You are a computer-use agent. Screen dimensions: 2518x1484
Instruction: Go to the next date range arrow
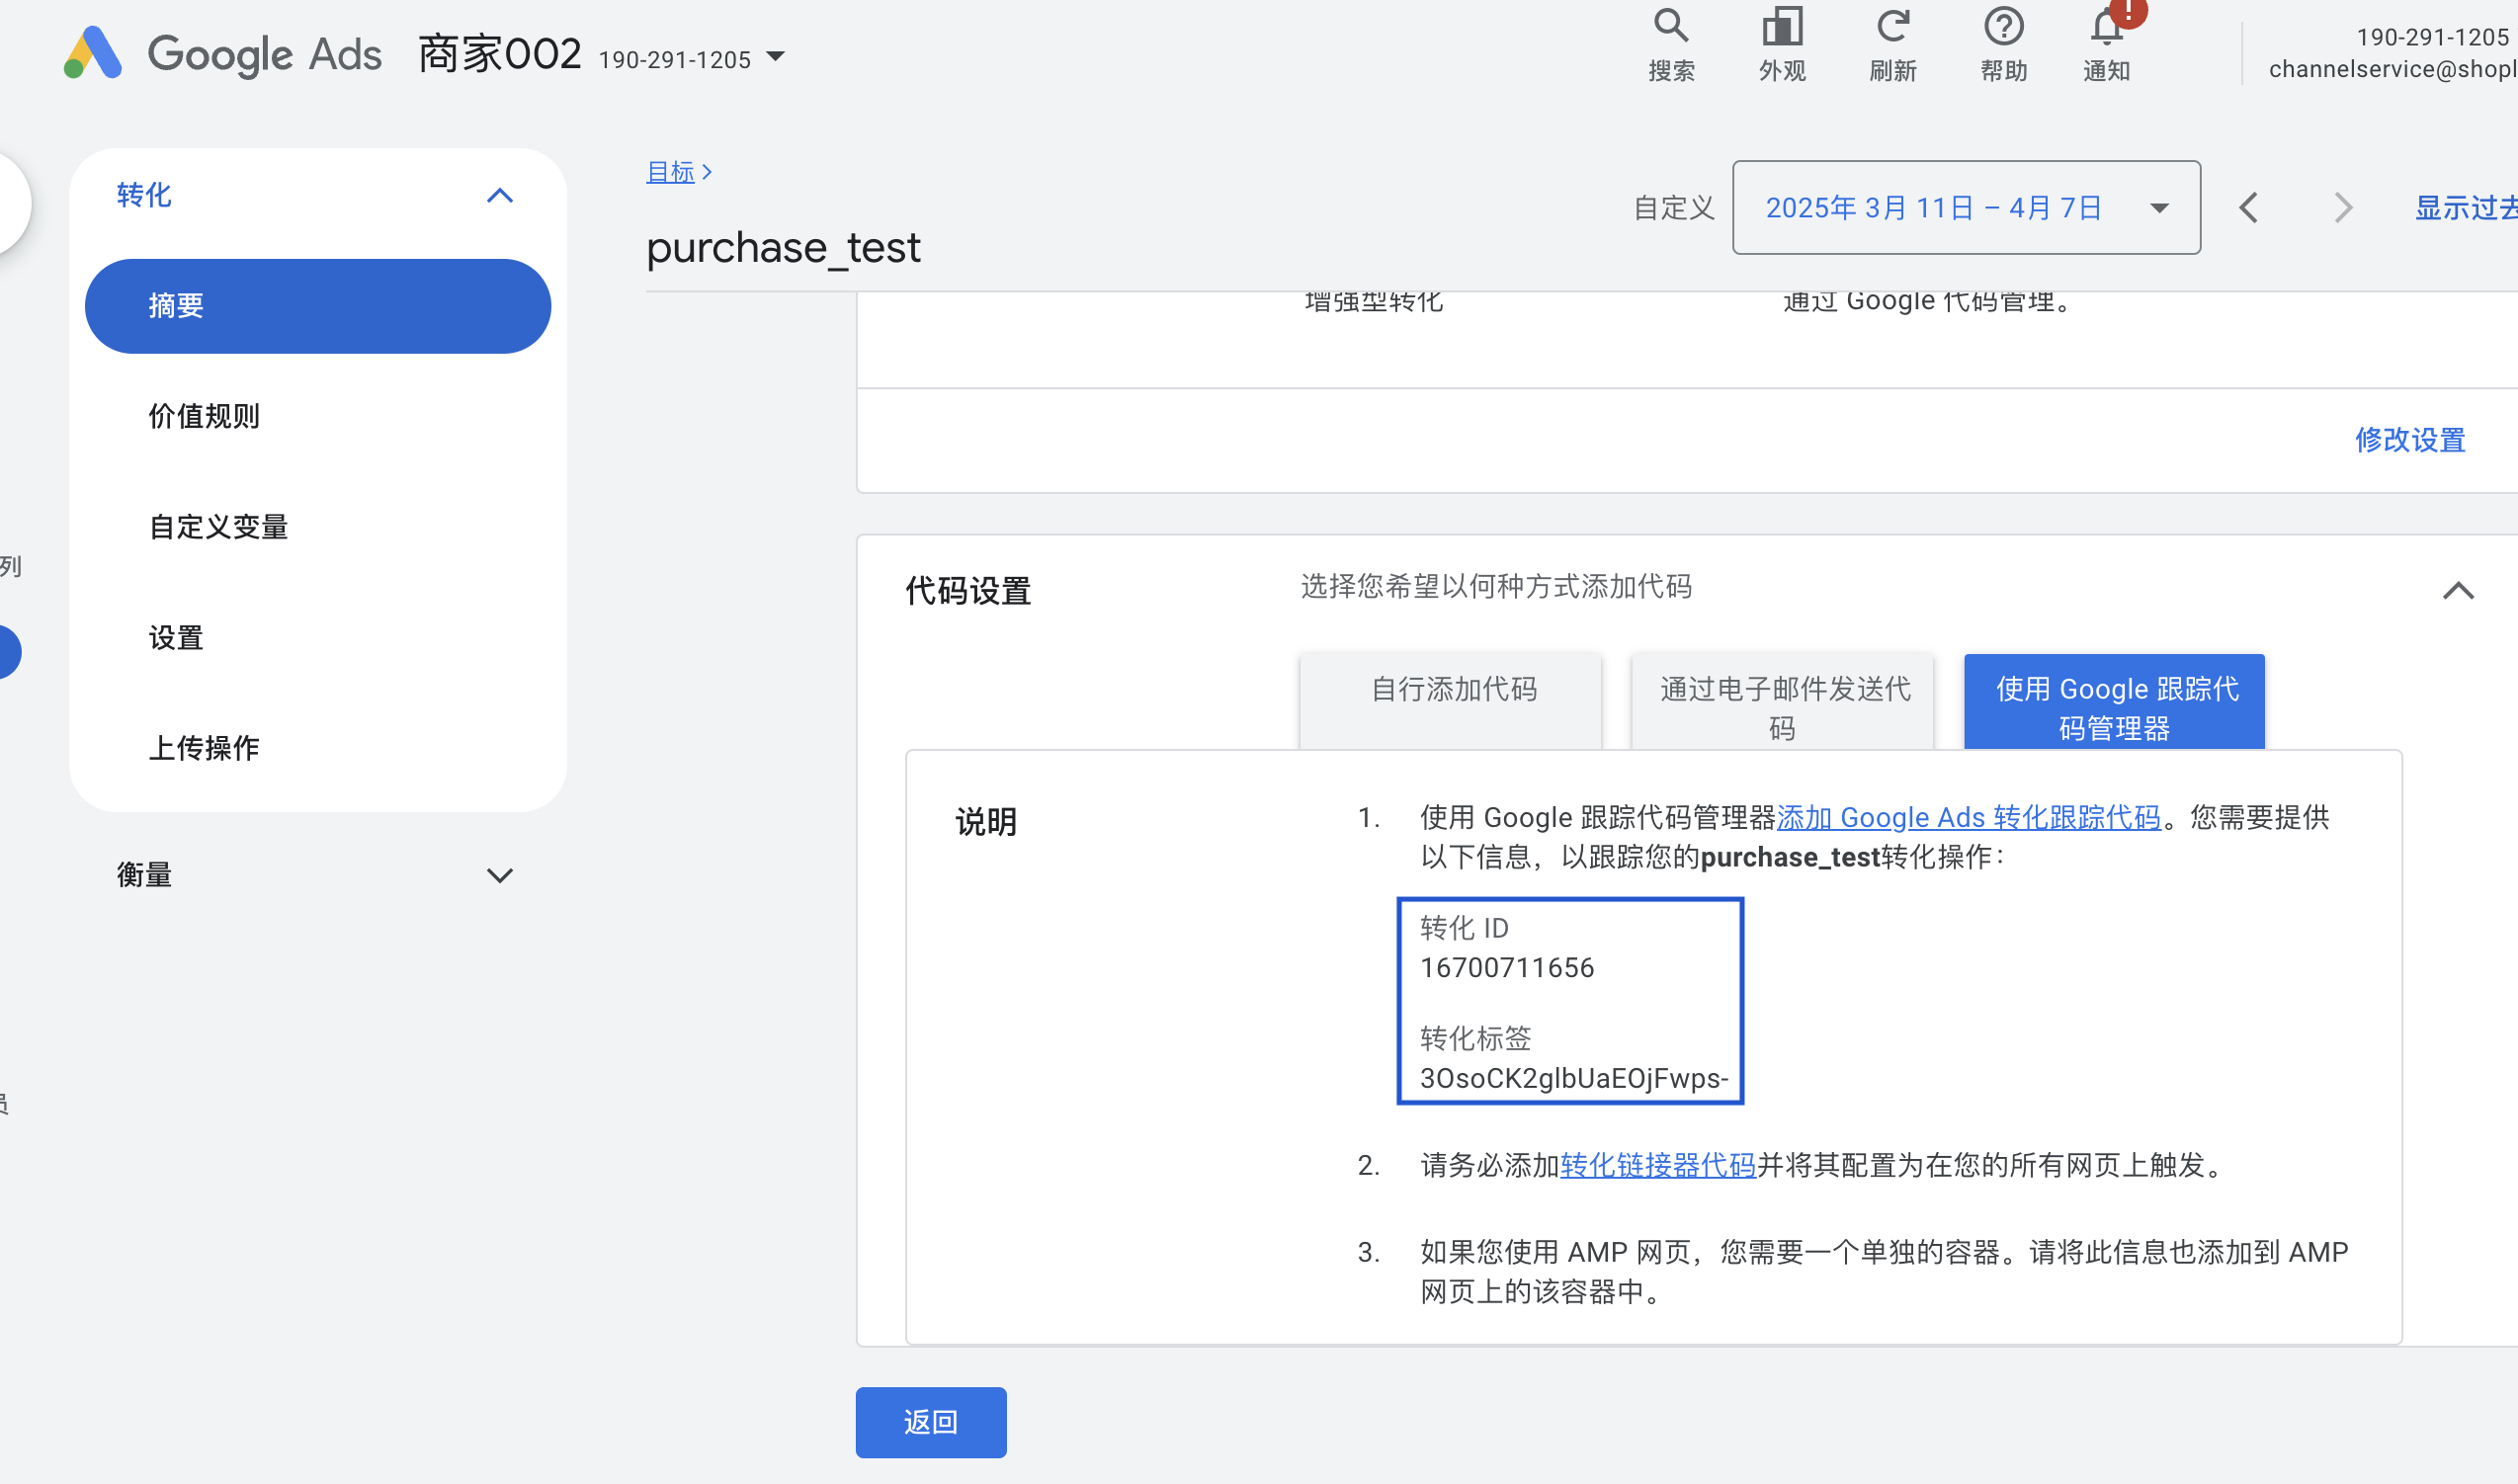click(x=2342, y=208)
